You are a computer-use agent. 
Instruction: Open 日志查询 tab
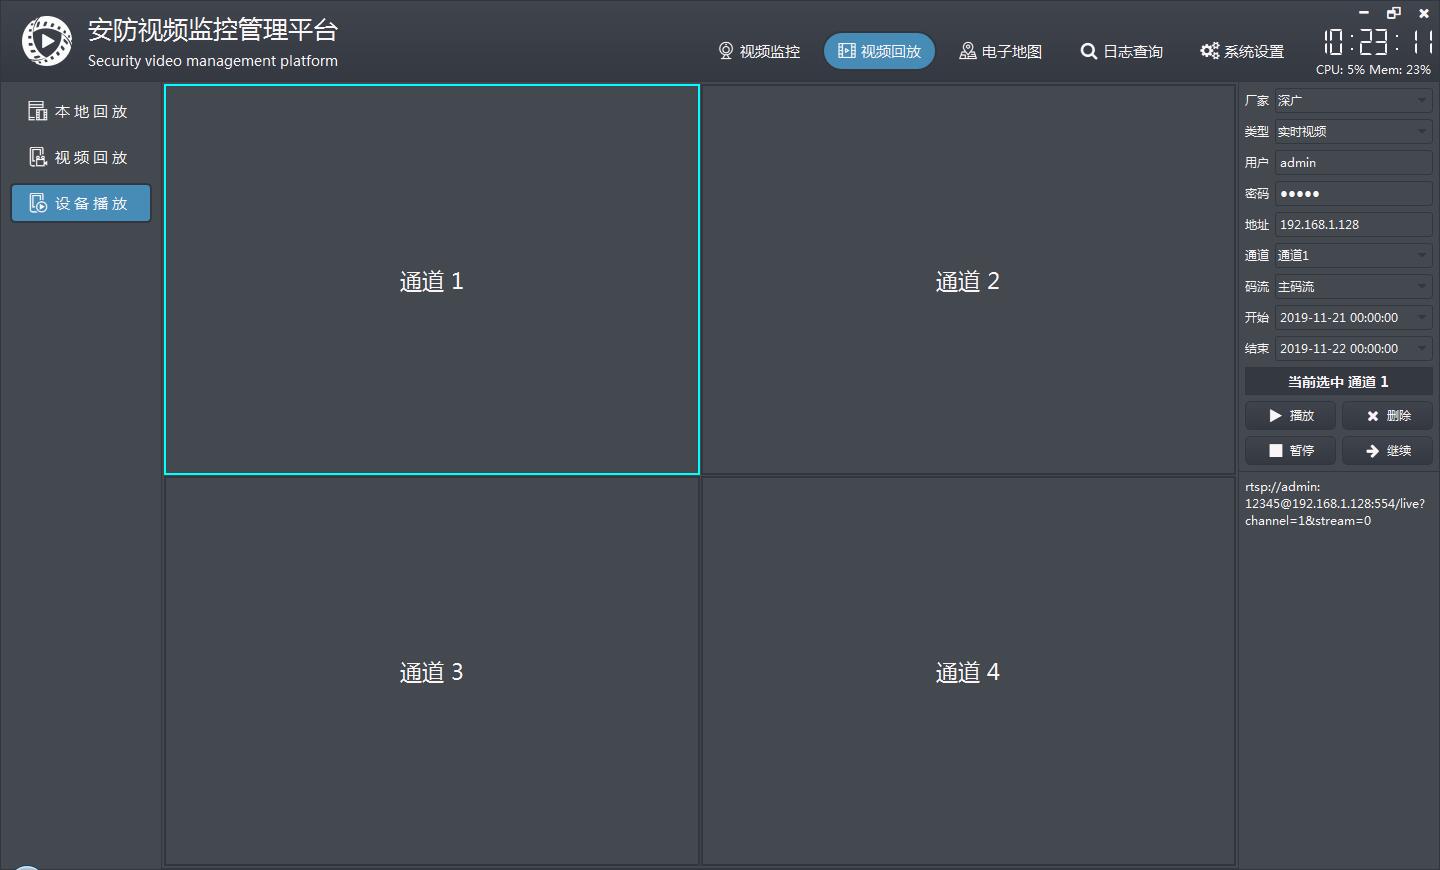tap(1122, 51)
